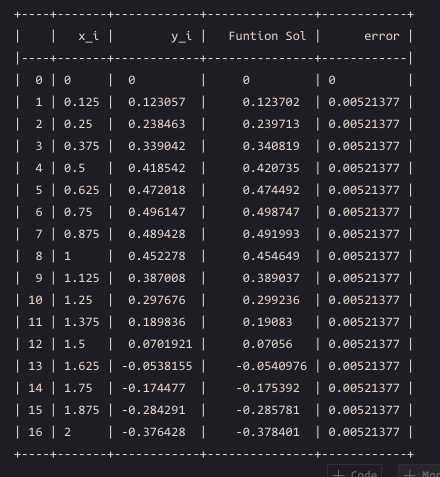
Task: Select y_i value -0.174477
Action: click(153, 388)
